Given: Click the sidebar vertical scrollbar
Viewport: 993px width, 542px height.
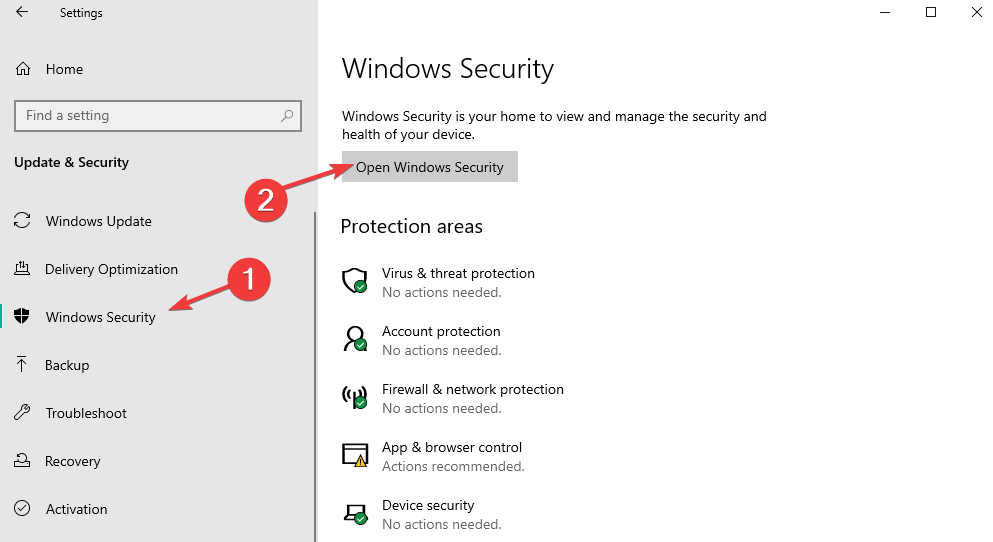Looking at the screenshot, I should [x=315, y=377].
